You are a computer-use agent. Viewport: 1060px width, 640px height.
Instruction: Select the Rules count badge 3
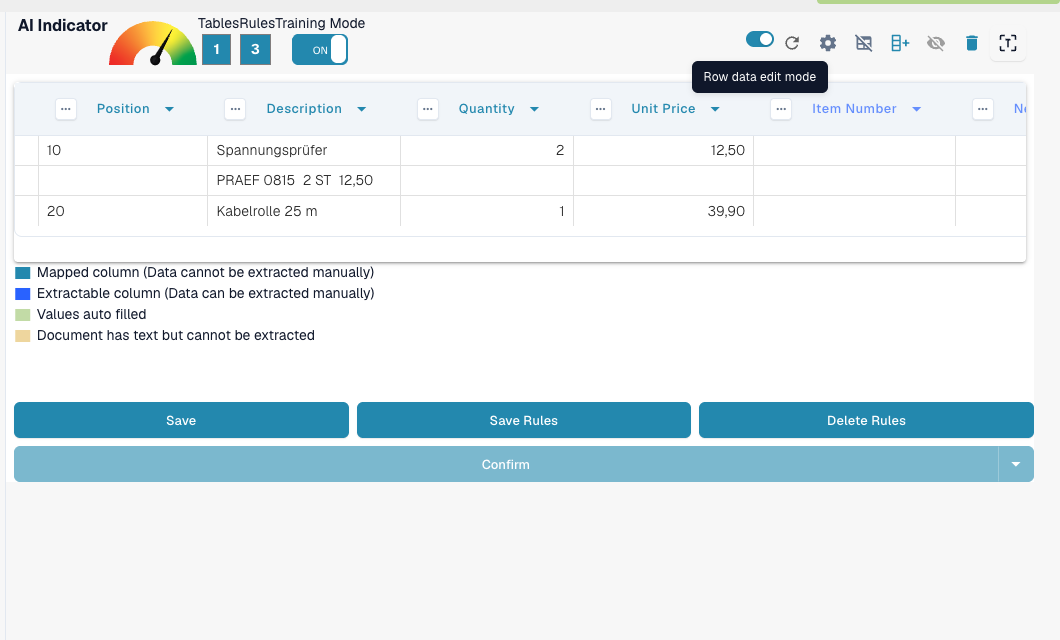point(256,49)
